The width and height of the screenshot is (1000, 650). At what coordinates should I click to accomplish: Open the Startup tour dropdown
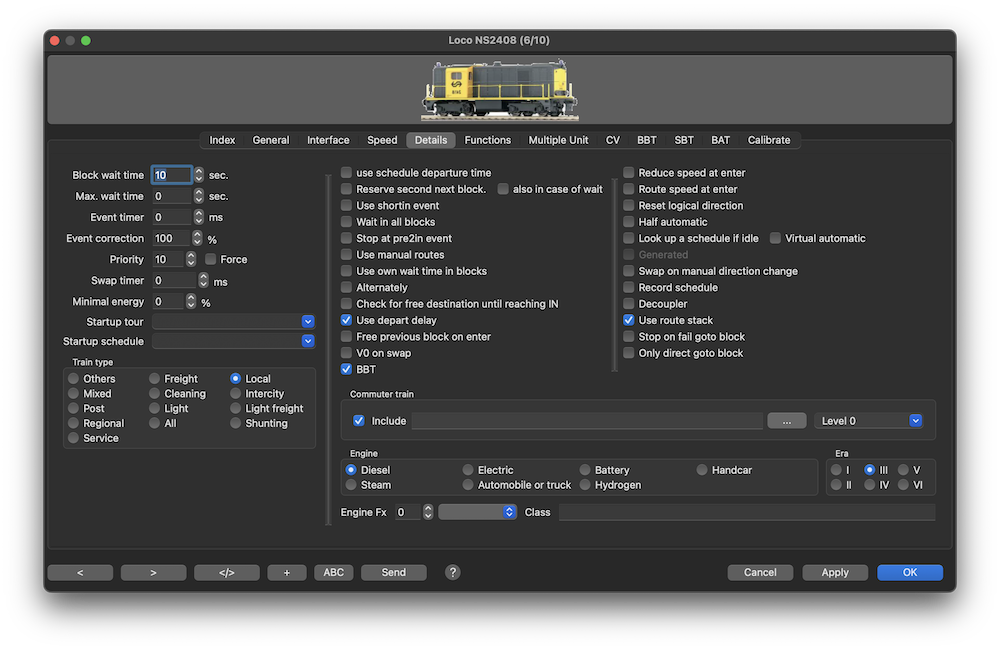308,322
